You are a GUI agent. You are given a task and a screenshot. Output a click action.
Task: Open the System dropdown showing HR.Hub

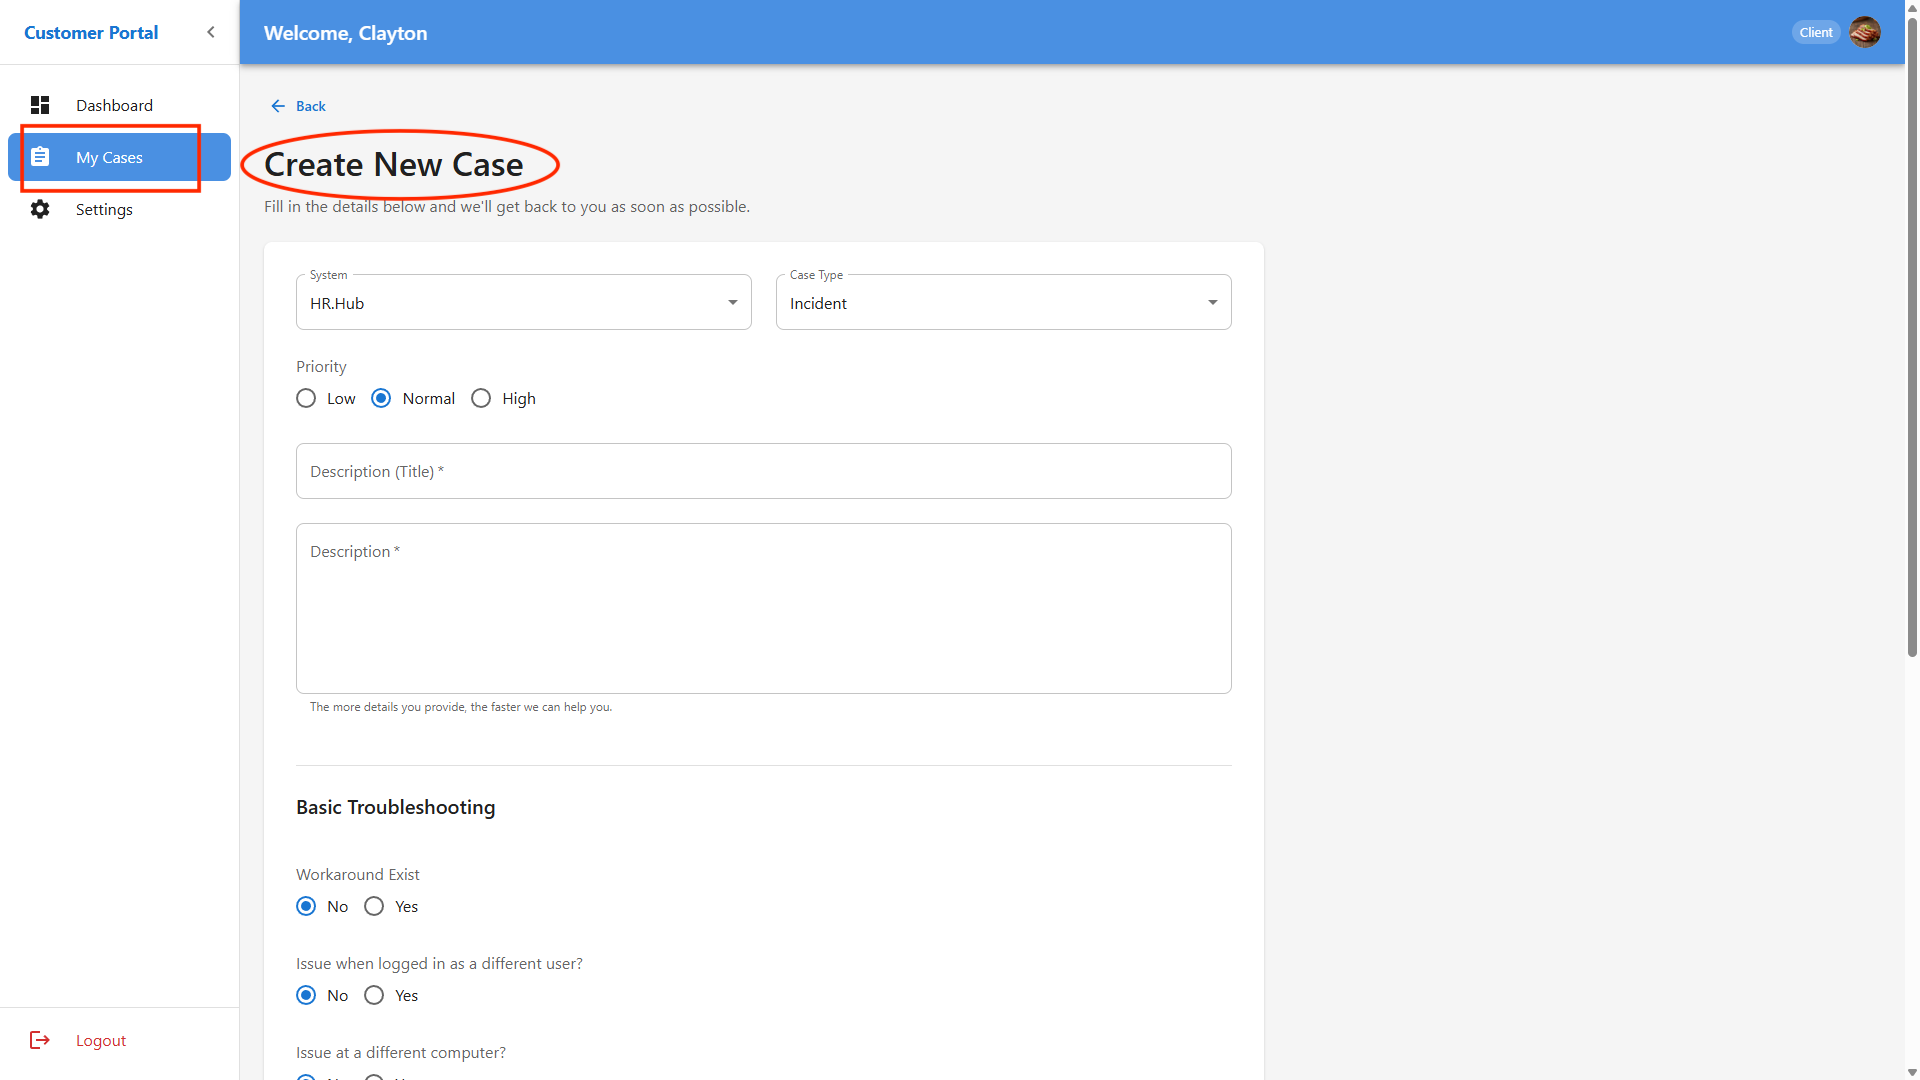click(523, 302)
